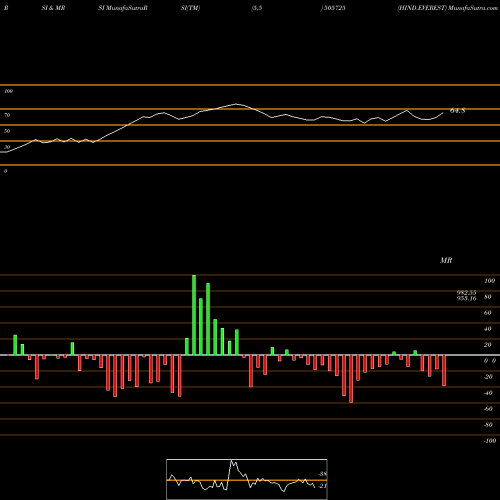Click the MR panel title label
The height and width of the screenshot is (500, 500).
[446, 260]
